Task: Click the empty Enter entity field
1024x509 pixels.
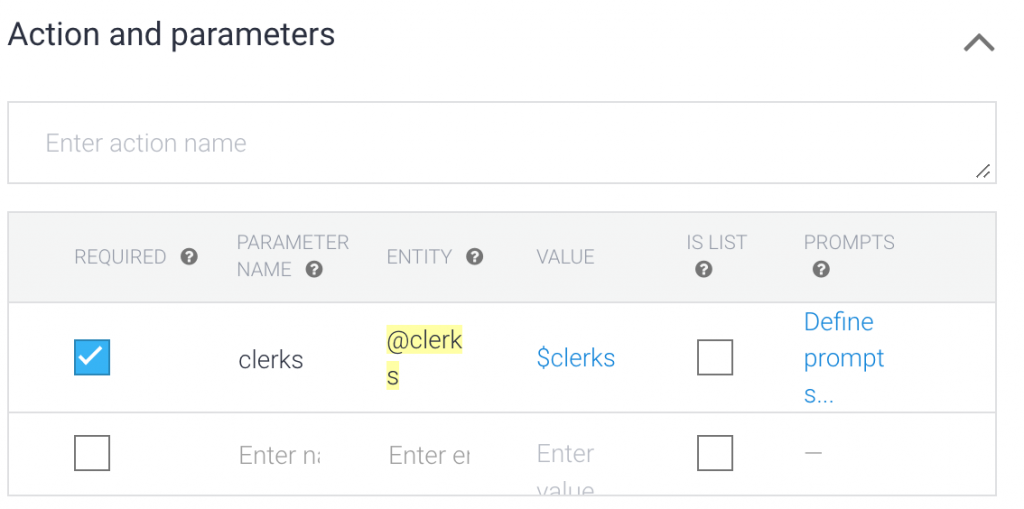Action: 429,456
